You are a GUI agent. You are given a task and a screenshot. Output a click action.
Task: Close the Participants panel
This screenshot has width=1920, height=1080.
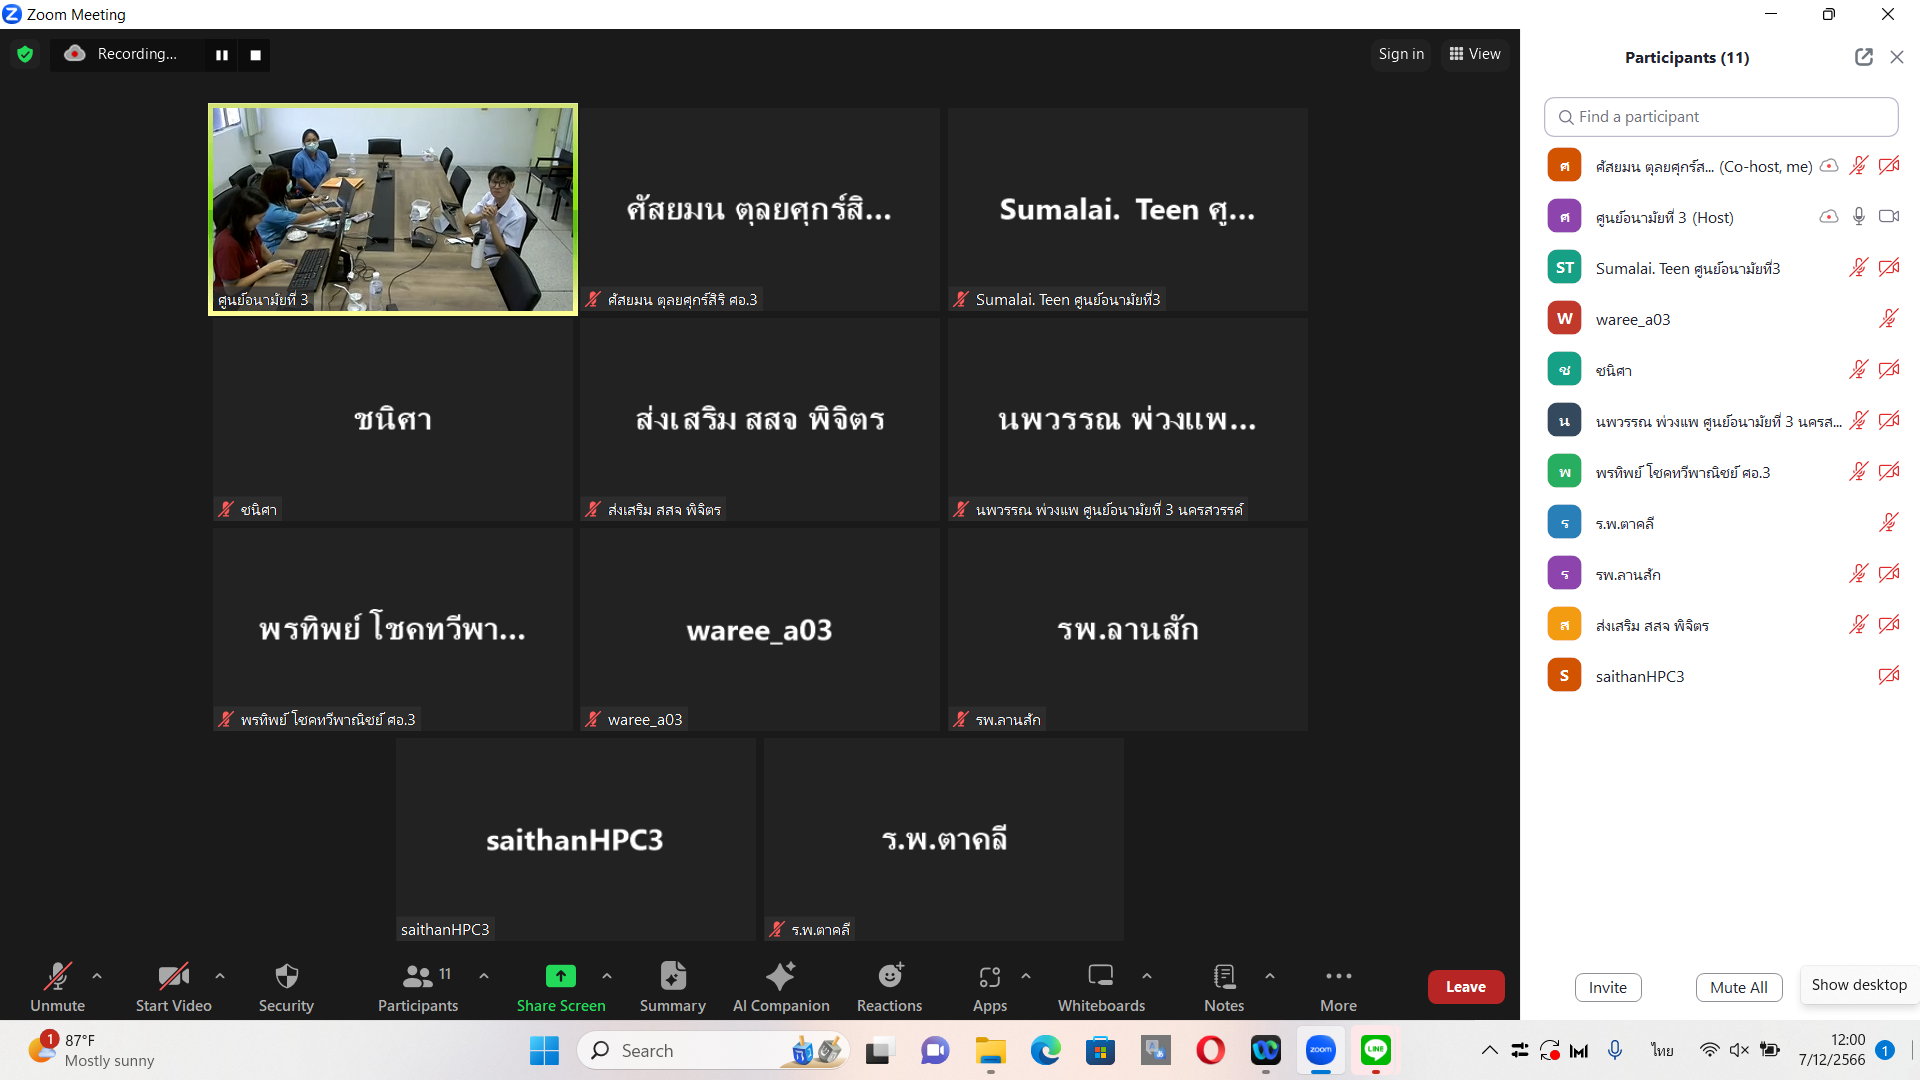[1897, 57]
